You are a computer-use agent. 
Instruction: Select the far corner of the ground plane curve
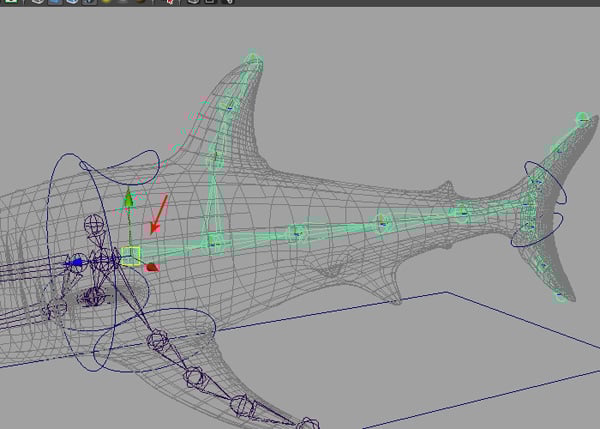(x=446, y=292)
